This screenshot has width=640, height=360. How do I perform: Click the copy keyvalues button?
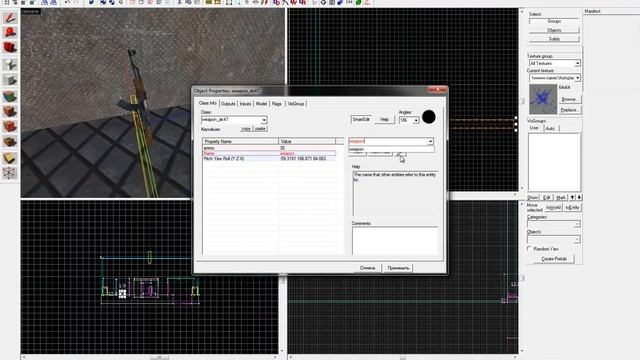click(246, 129)
